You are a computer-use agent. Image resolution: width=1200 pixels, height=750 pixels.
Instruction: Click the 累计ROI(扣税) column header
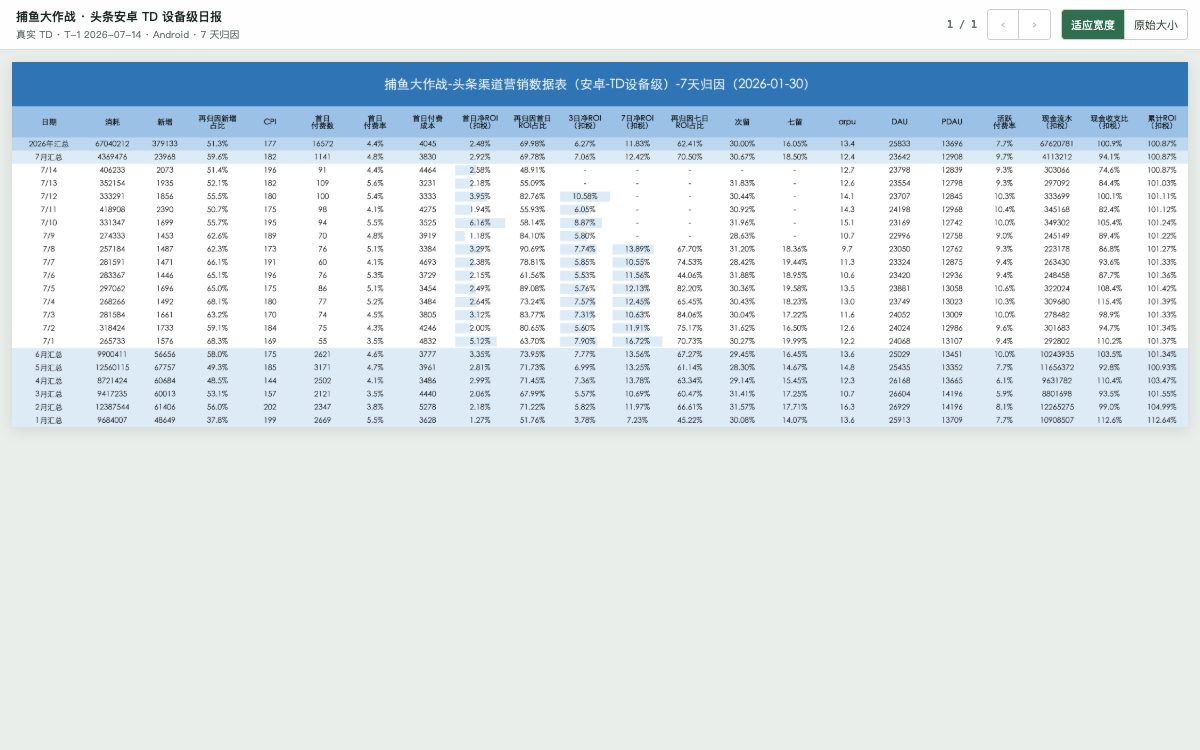coord(1162,122)
